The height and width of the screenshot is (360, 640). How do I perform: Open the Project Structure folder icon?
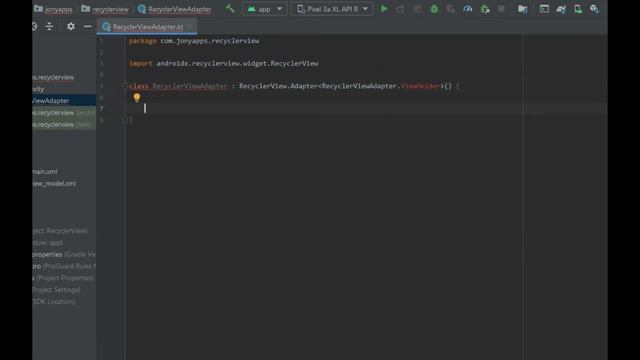click(x=522, y=9)
